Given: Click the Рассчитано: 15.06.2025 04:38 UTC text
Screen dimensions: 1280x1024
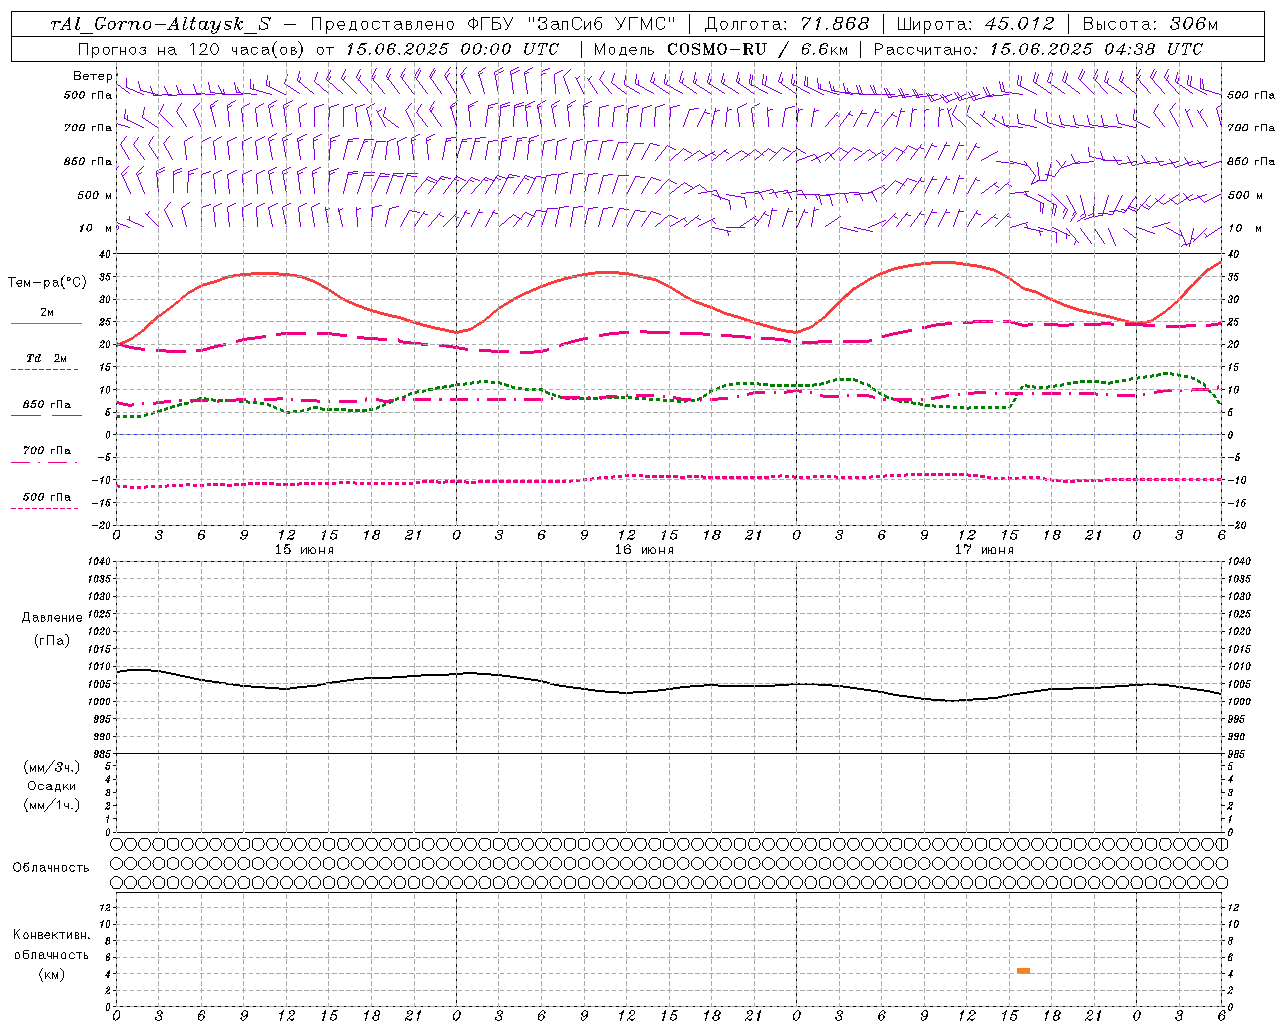Looking at the screenshot, I should pyautogui.click(x=1038, y=49).
